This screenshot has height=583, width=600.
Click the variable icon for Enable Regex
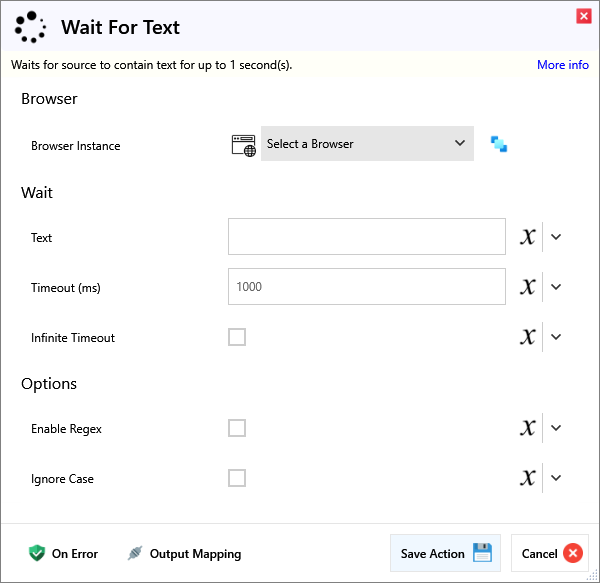pos(528,428)
